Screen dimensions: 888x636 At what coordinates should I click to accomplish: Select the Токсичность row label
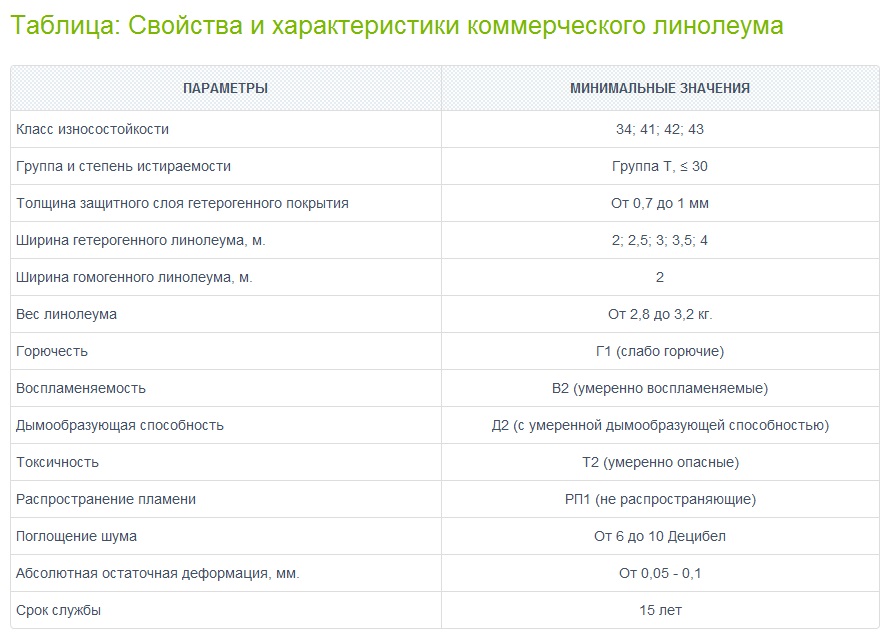[x=57, y=463]
